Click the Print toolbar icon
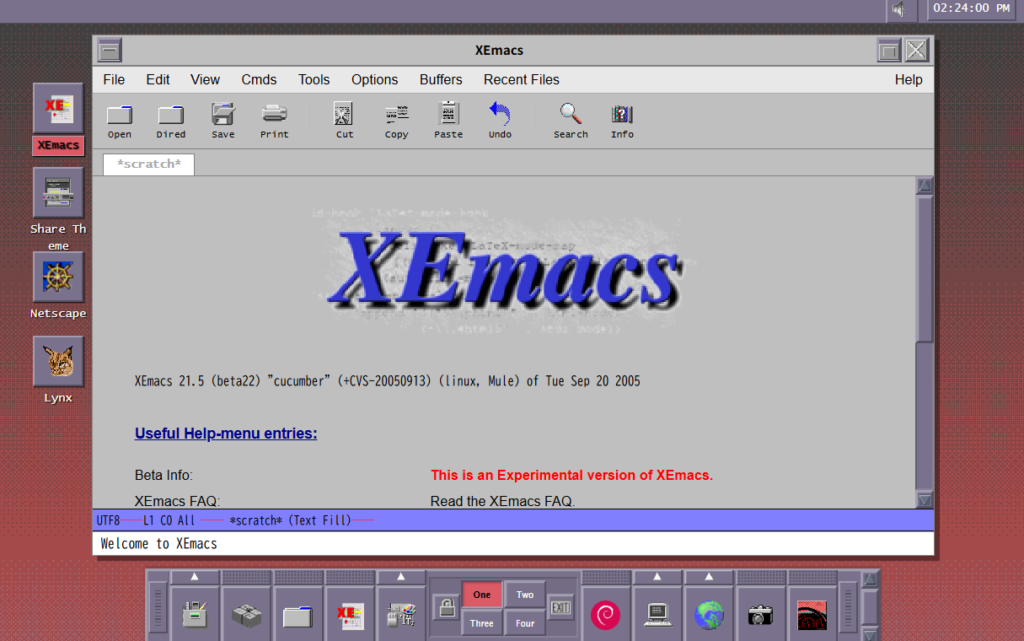1024x641 pixels. coord(274,120)
